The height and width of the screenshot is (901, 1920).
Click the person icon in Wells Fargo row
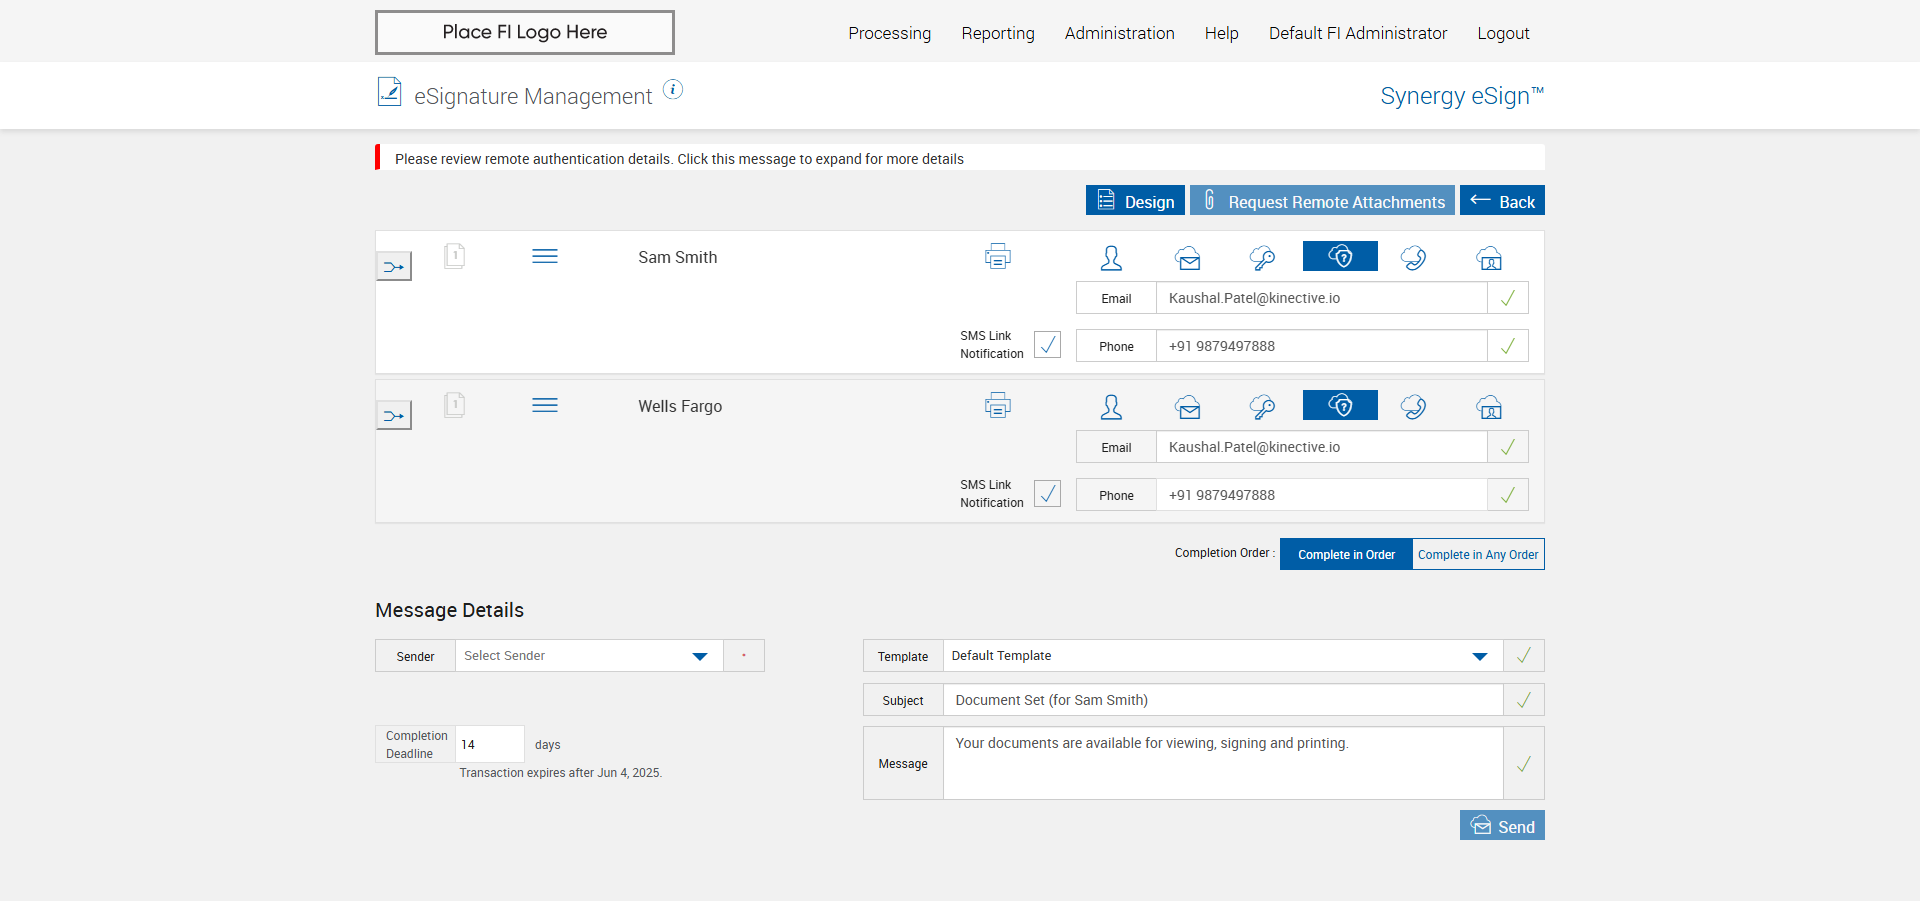1111,407
